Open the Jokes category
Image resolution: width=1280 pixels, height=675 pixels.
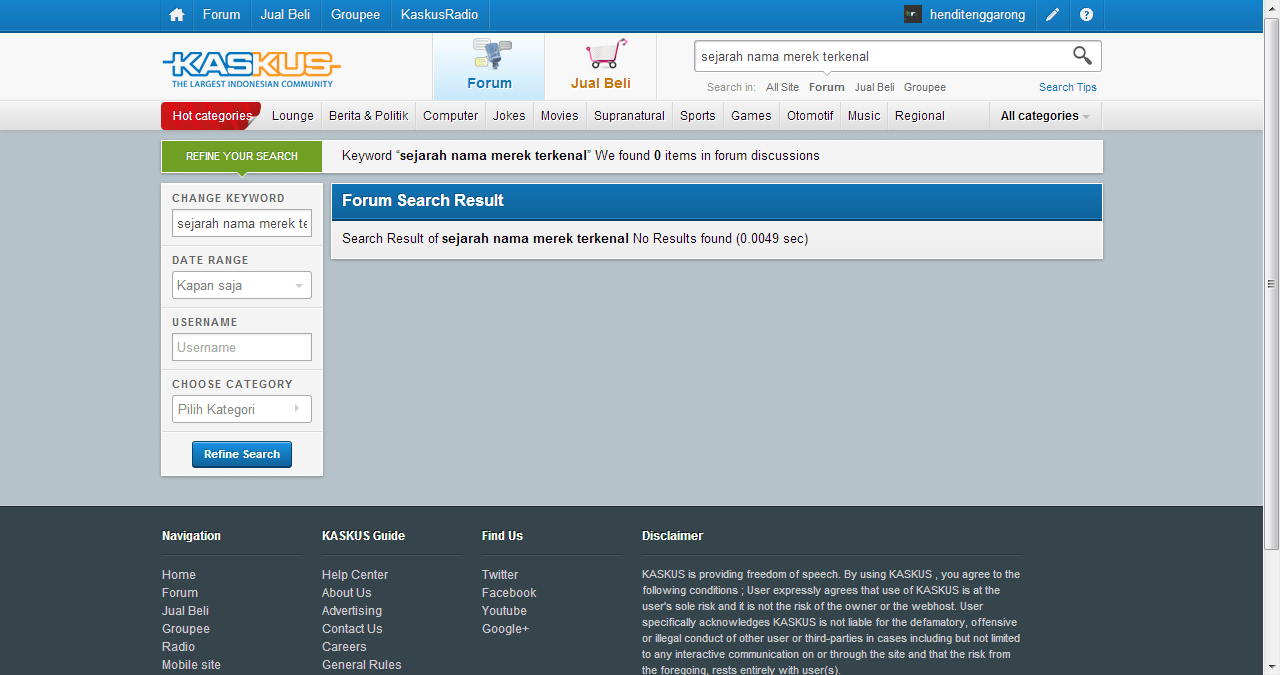509,116
